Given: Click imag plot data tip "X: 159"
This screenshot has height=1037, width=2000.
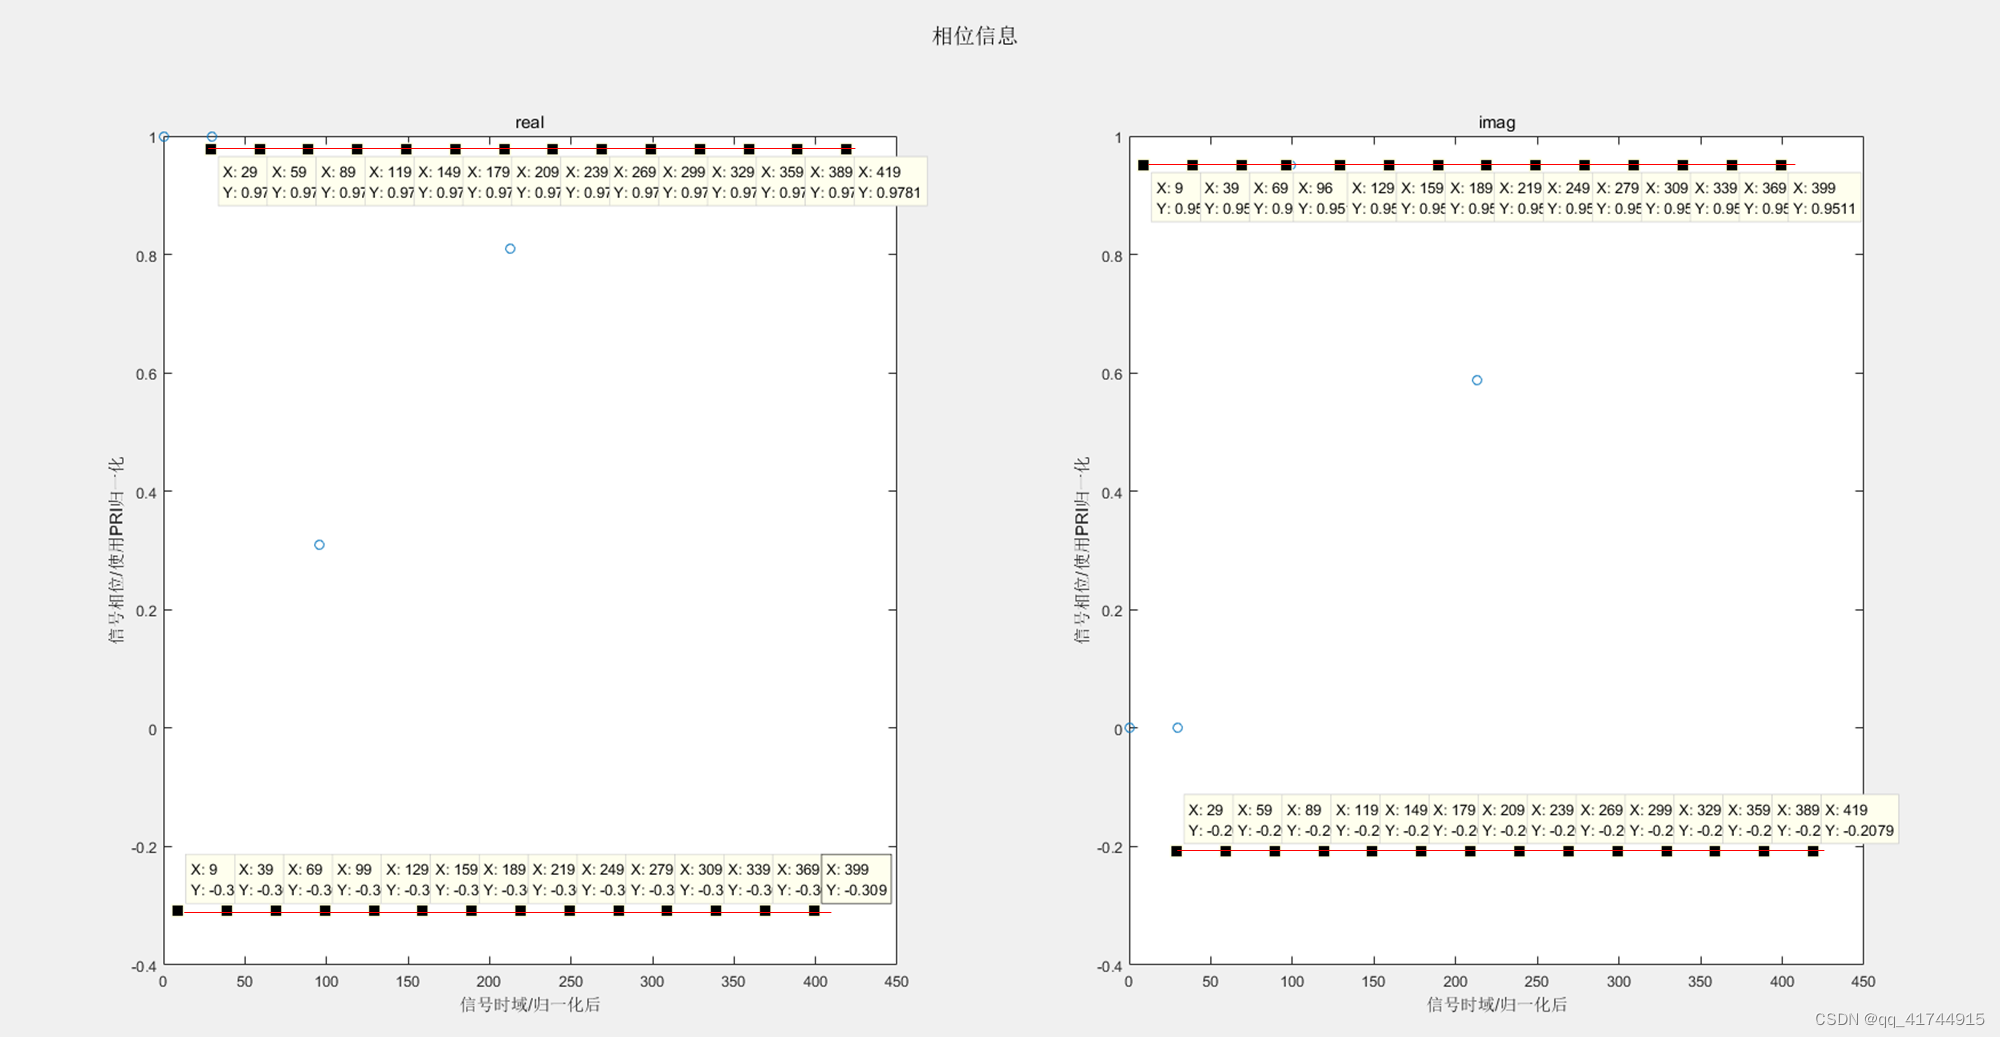Looking at the screenshot, I should [1421, 198].
